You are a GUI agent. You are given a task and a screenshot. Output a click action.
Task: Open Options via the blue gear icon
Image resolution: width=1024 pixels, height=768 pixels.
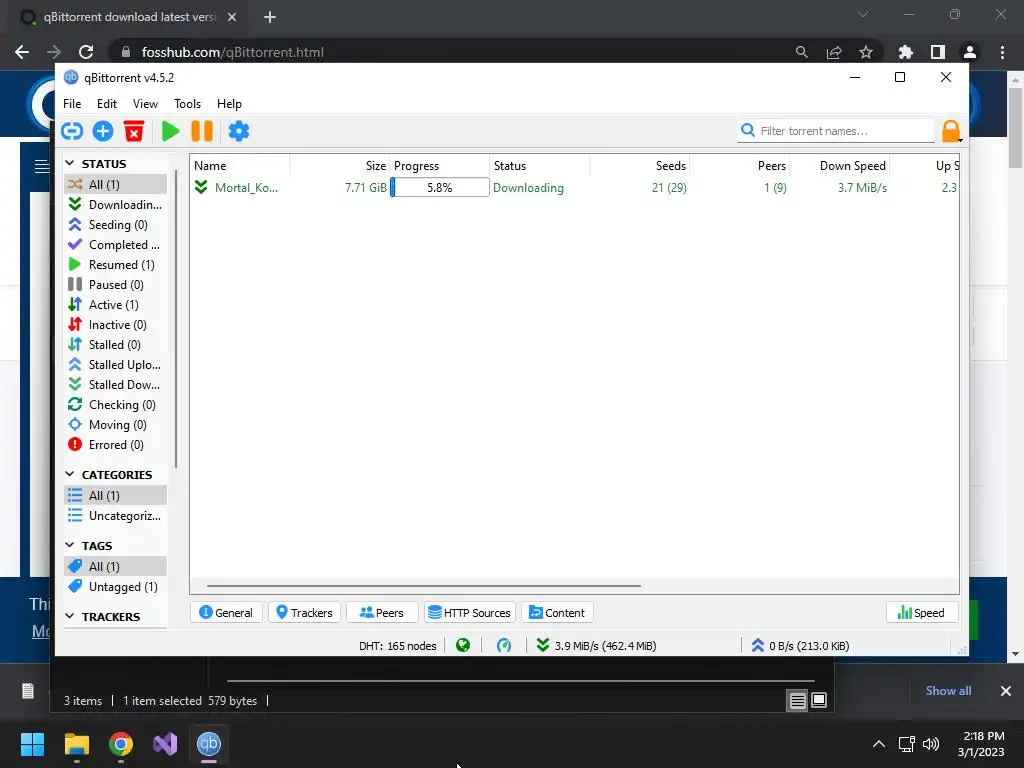point(238,131)
